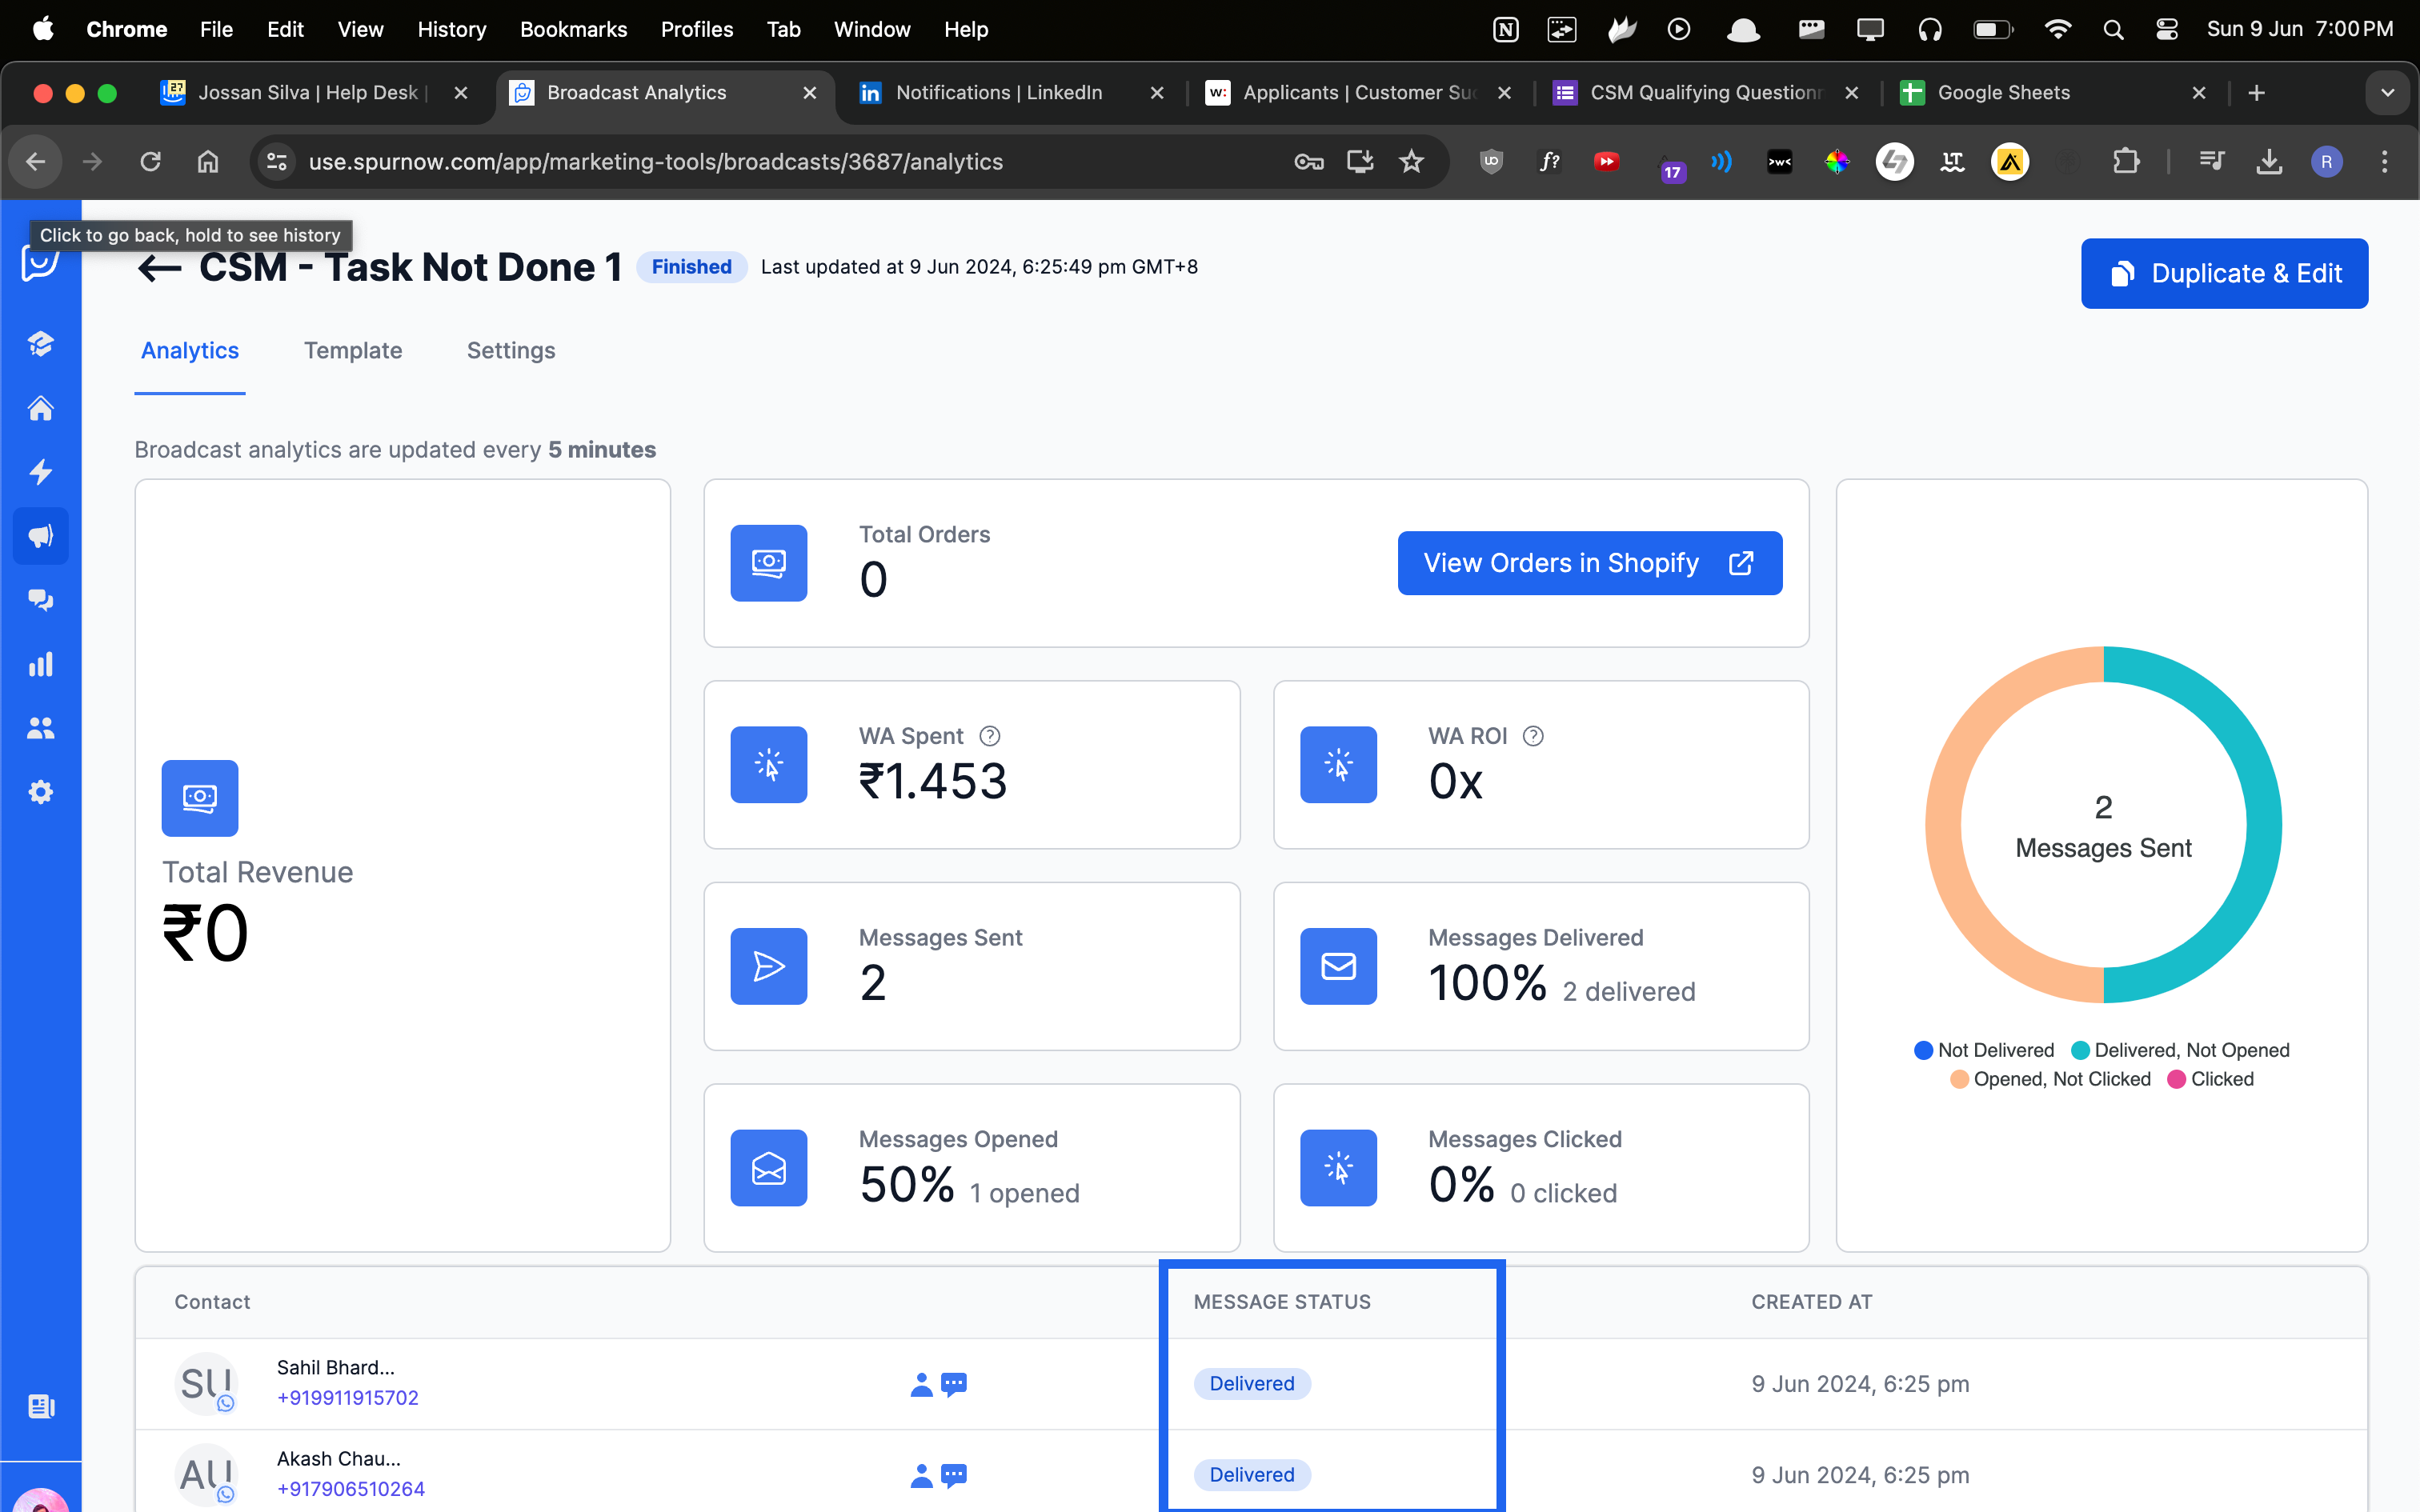Open the Apple menu
Image resolution: width=2420 pixels, height=1512 pixels.
click(43, 29)
